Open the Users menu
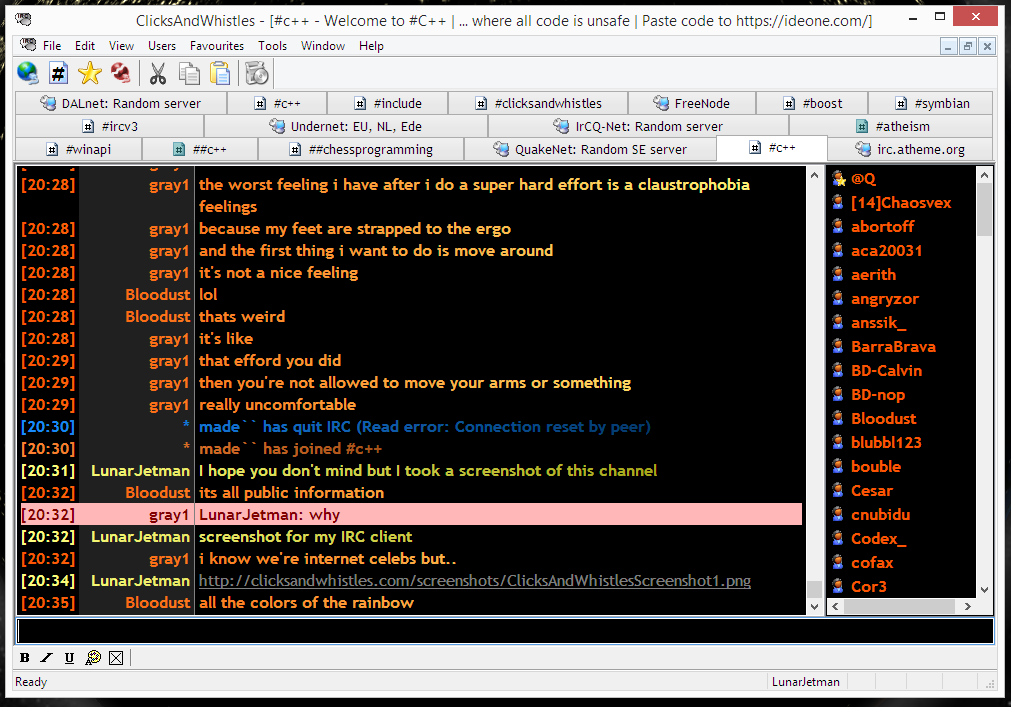Image resolution: width=1011 pixels, height=707 pixels. point(162,46)
